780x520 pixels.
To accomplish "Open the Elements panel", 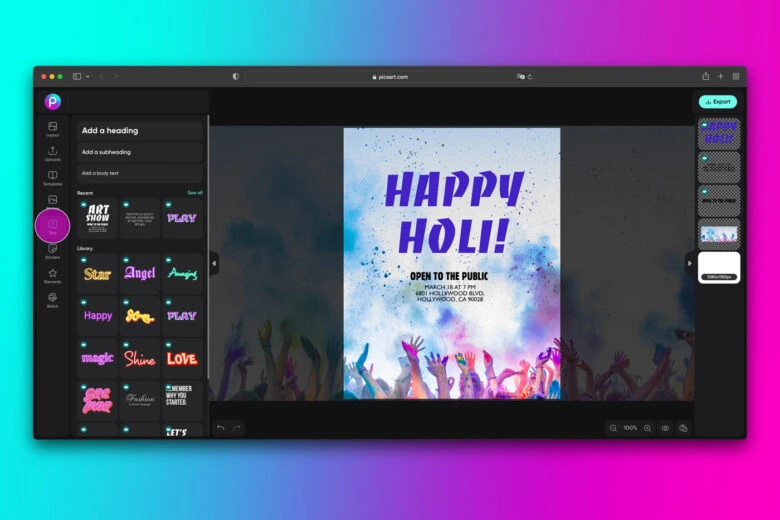I will pyautogui.click(x=52, y=275).
